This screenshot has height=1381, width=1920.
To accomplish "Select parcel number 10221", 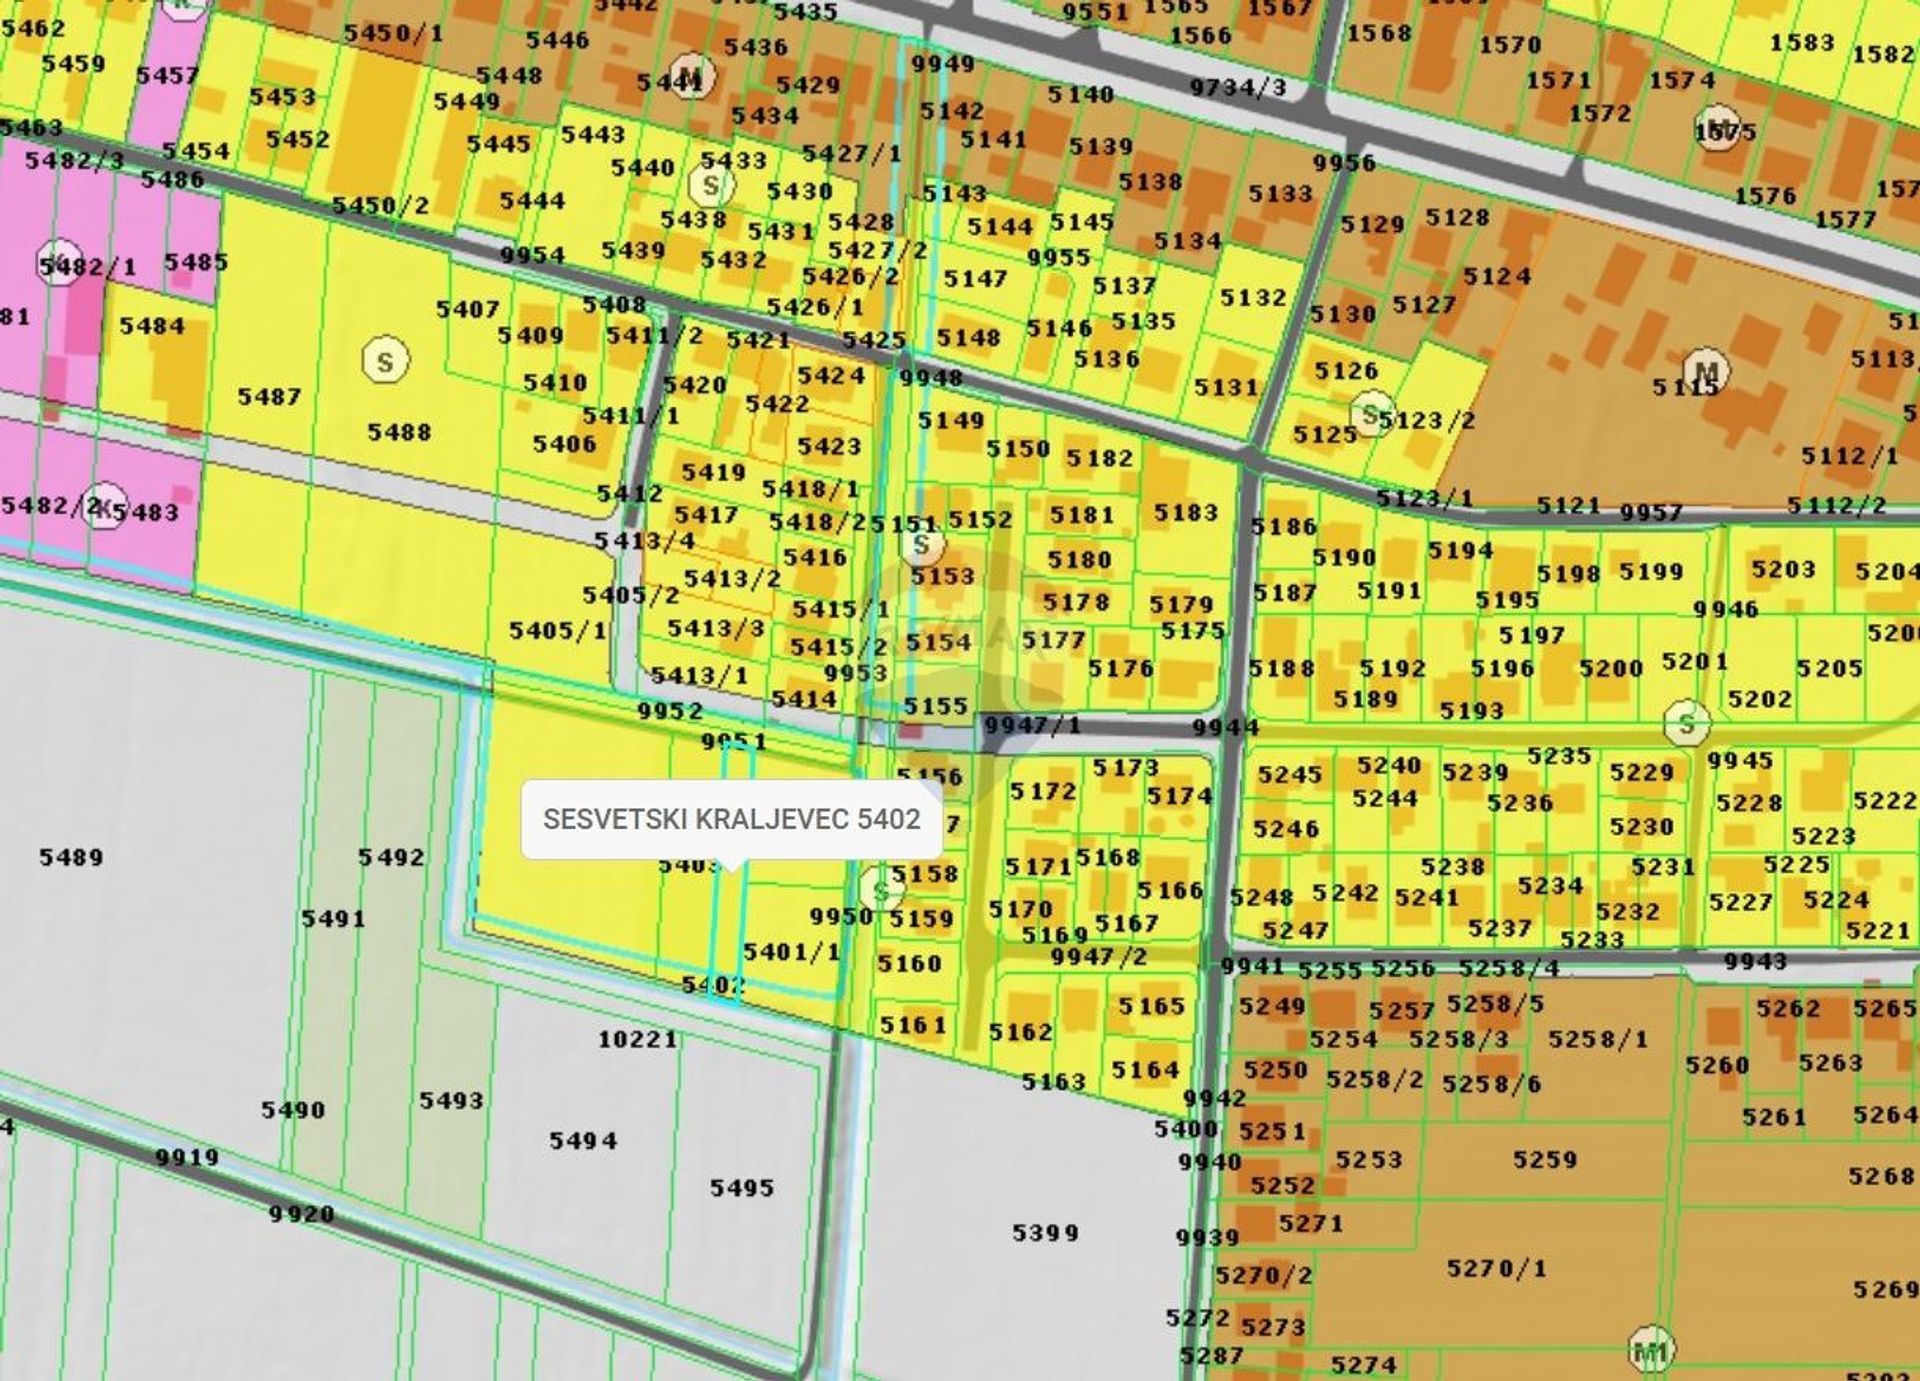I will pos(638,1039).
